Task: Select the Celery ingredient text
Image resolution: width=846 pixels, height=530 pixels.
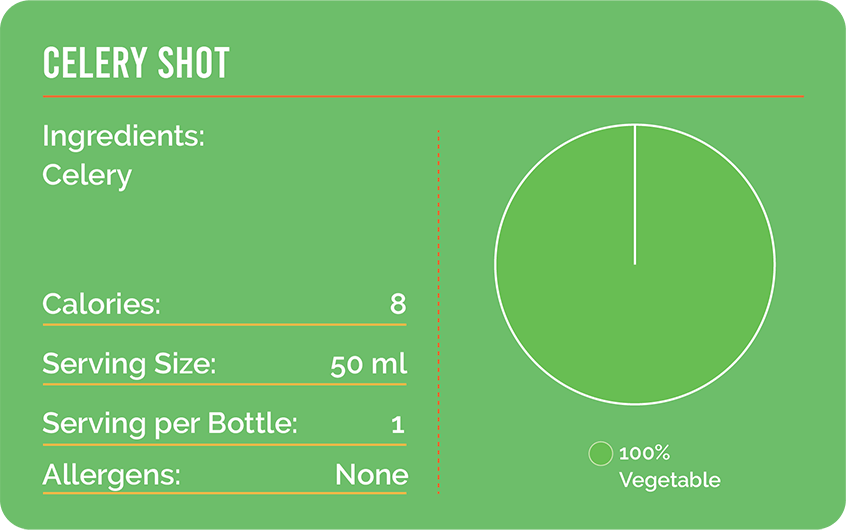Action: click(x=87, y=175)
